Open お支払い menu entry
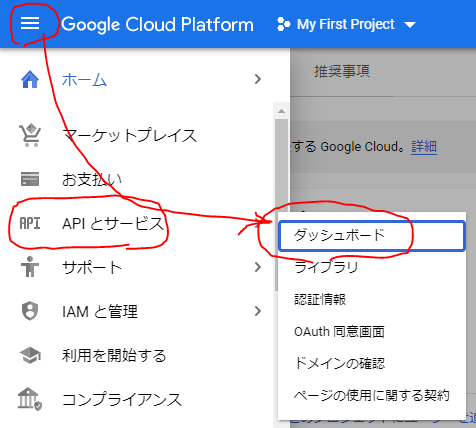476x428 pixels. tap(92, 179)
